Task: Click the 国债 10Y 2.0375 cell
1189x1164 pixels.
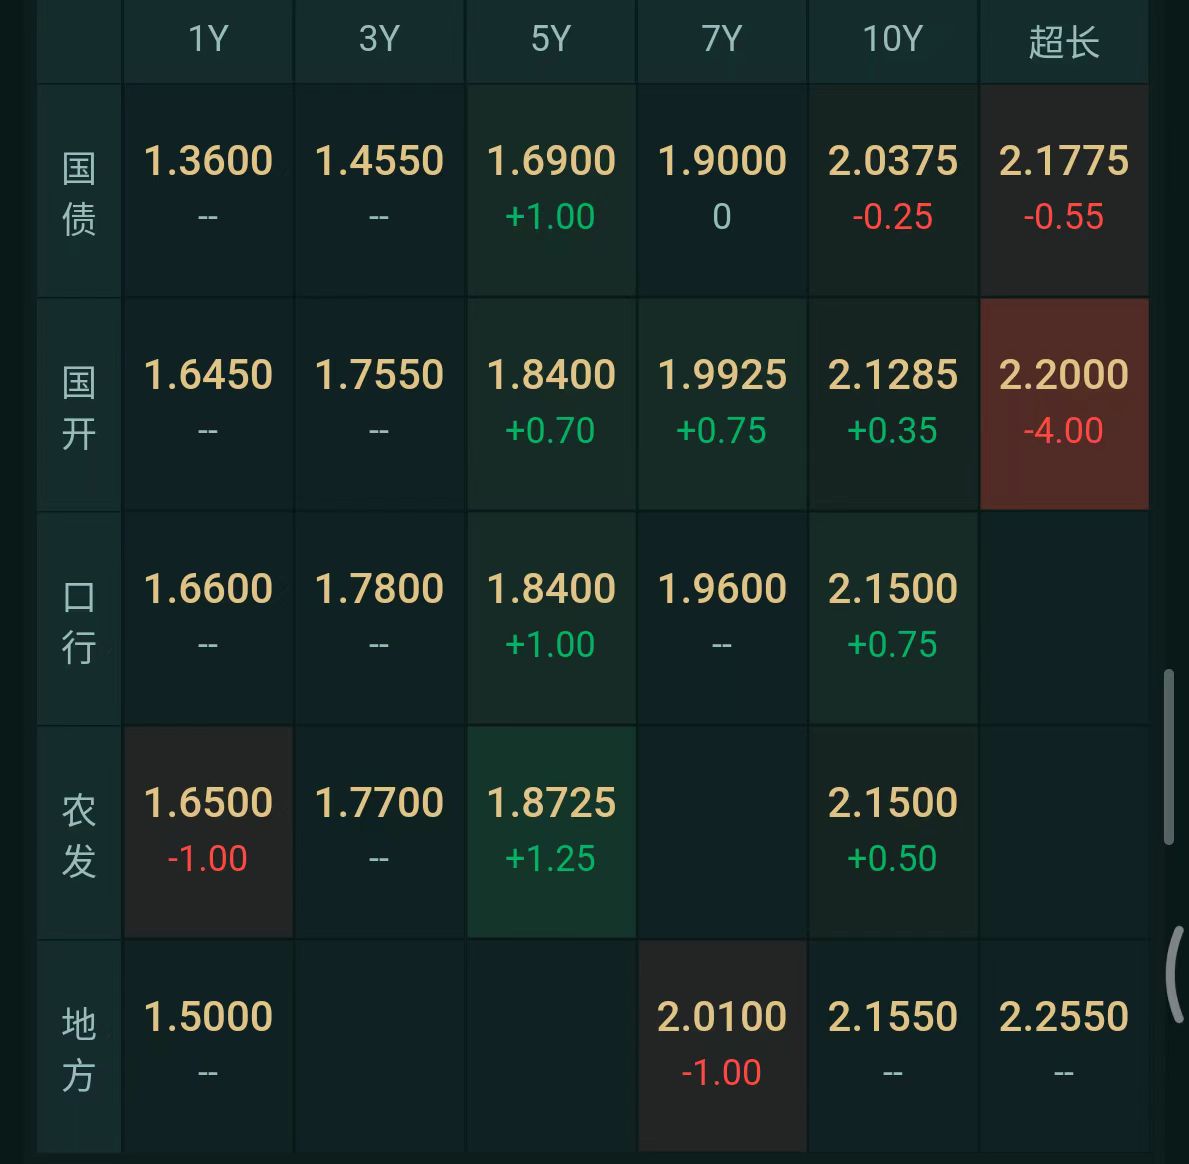Action: 893,190
